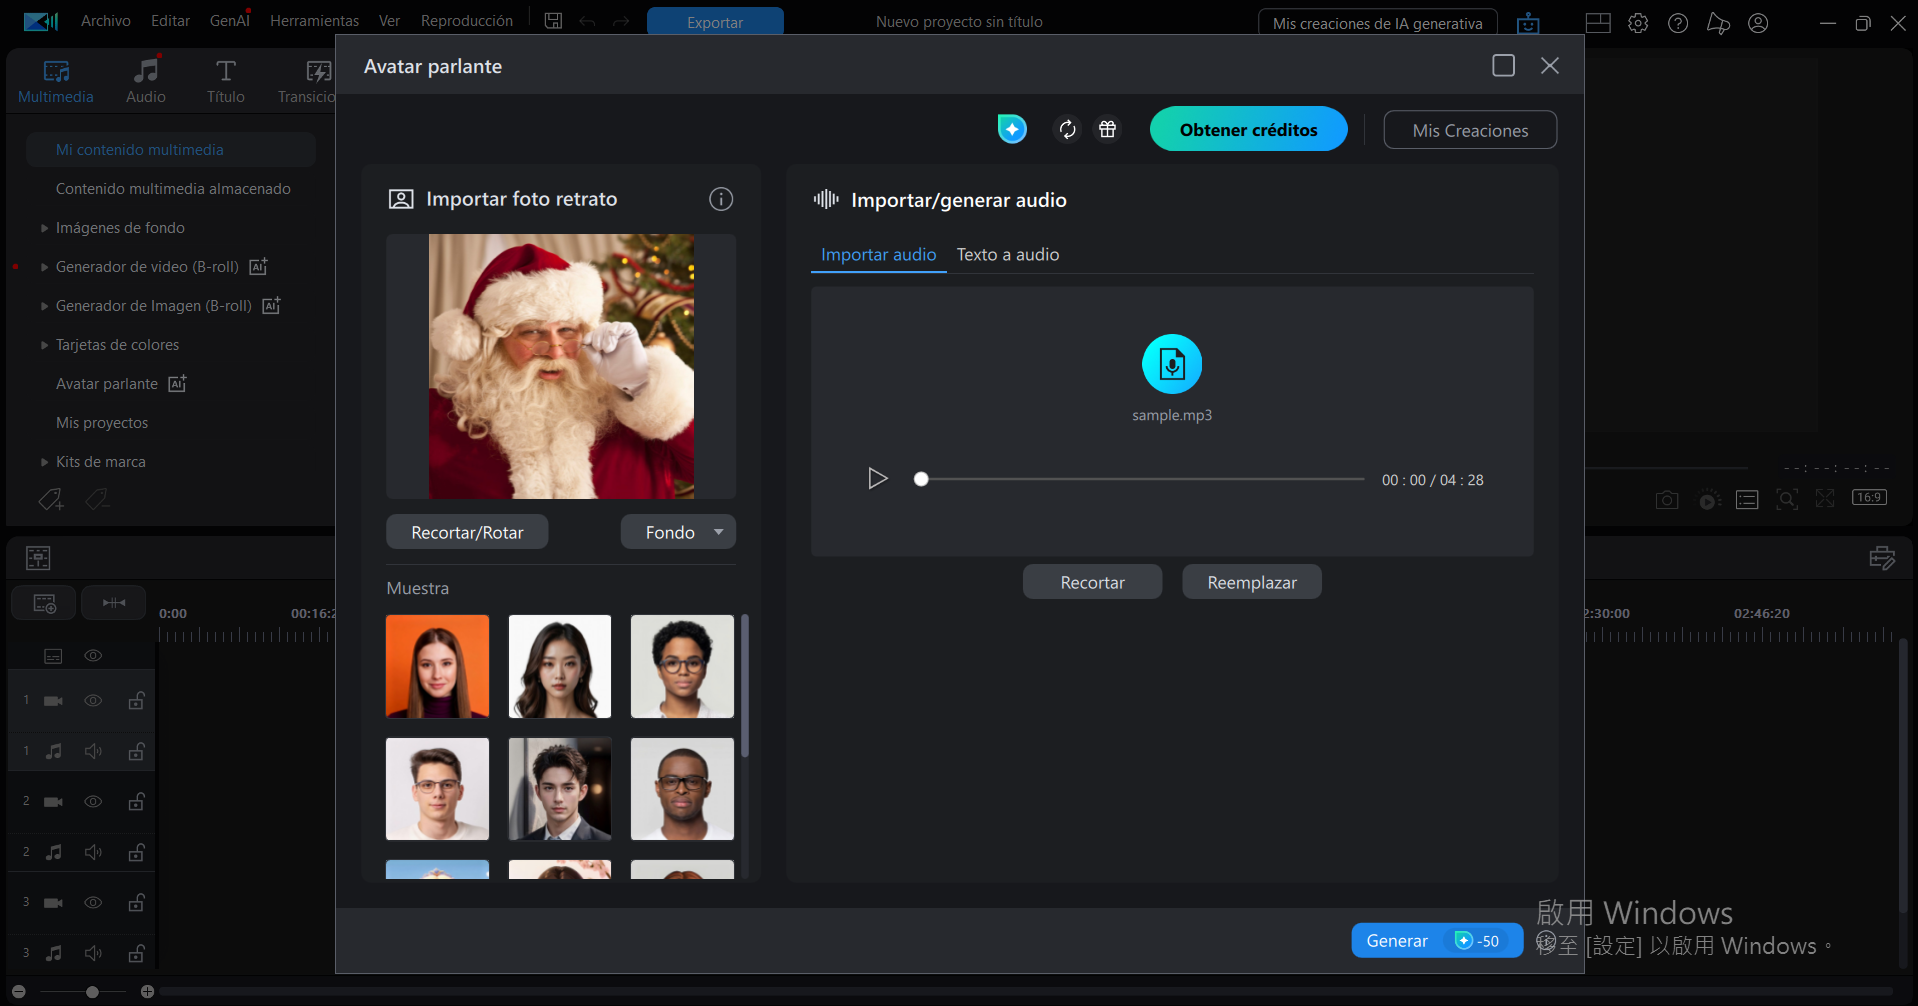Take a snapshot with the camera icon
Viewport: 1918px width, 1006px height.
[x=1666, y=499]
